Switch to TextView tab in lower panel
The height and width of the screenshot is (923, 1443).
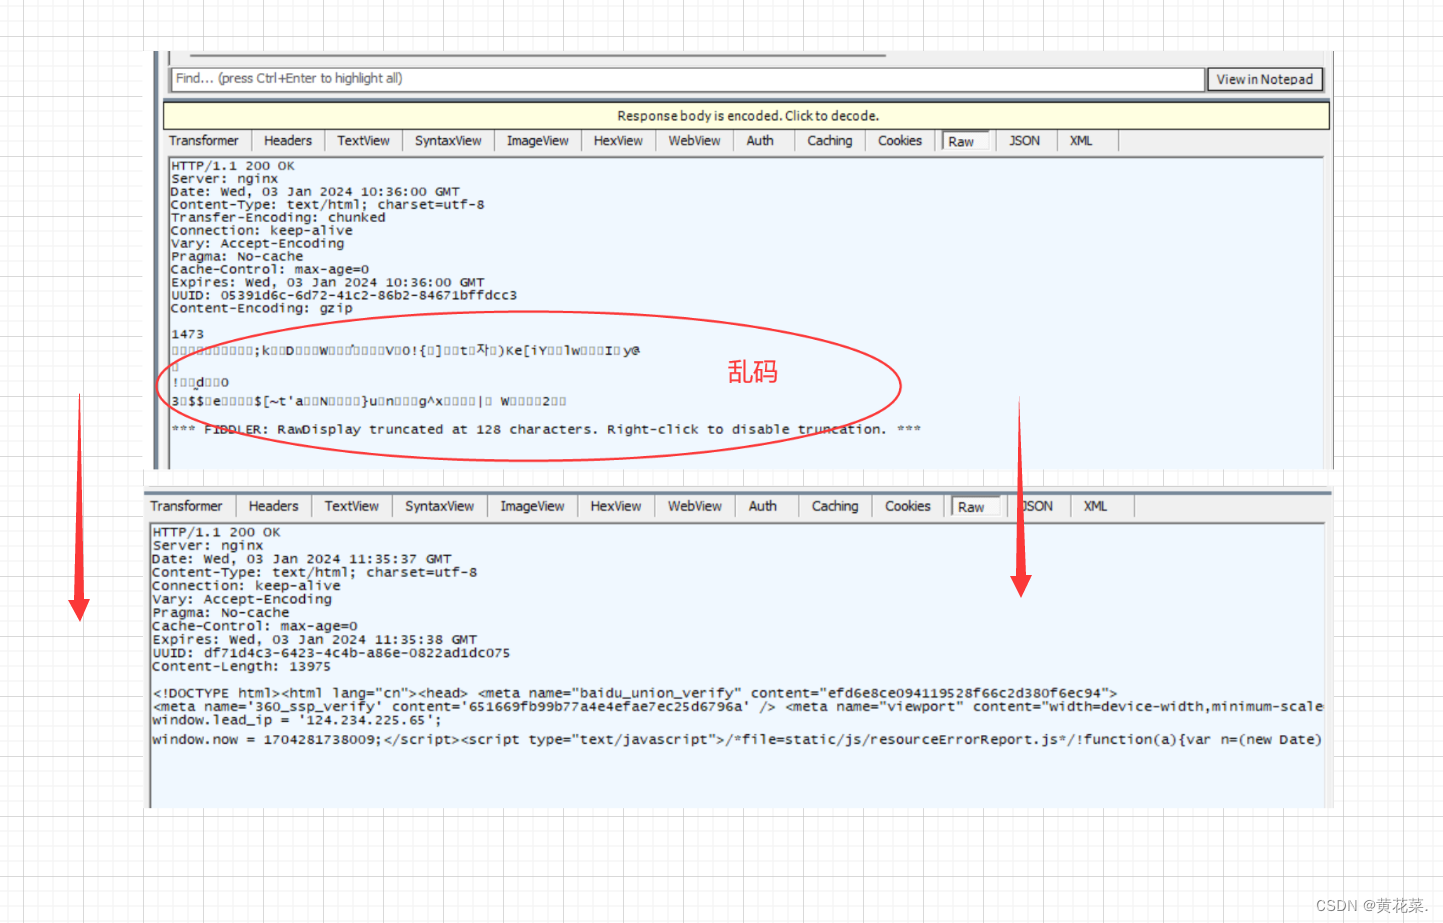point(351,506)
